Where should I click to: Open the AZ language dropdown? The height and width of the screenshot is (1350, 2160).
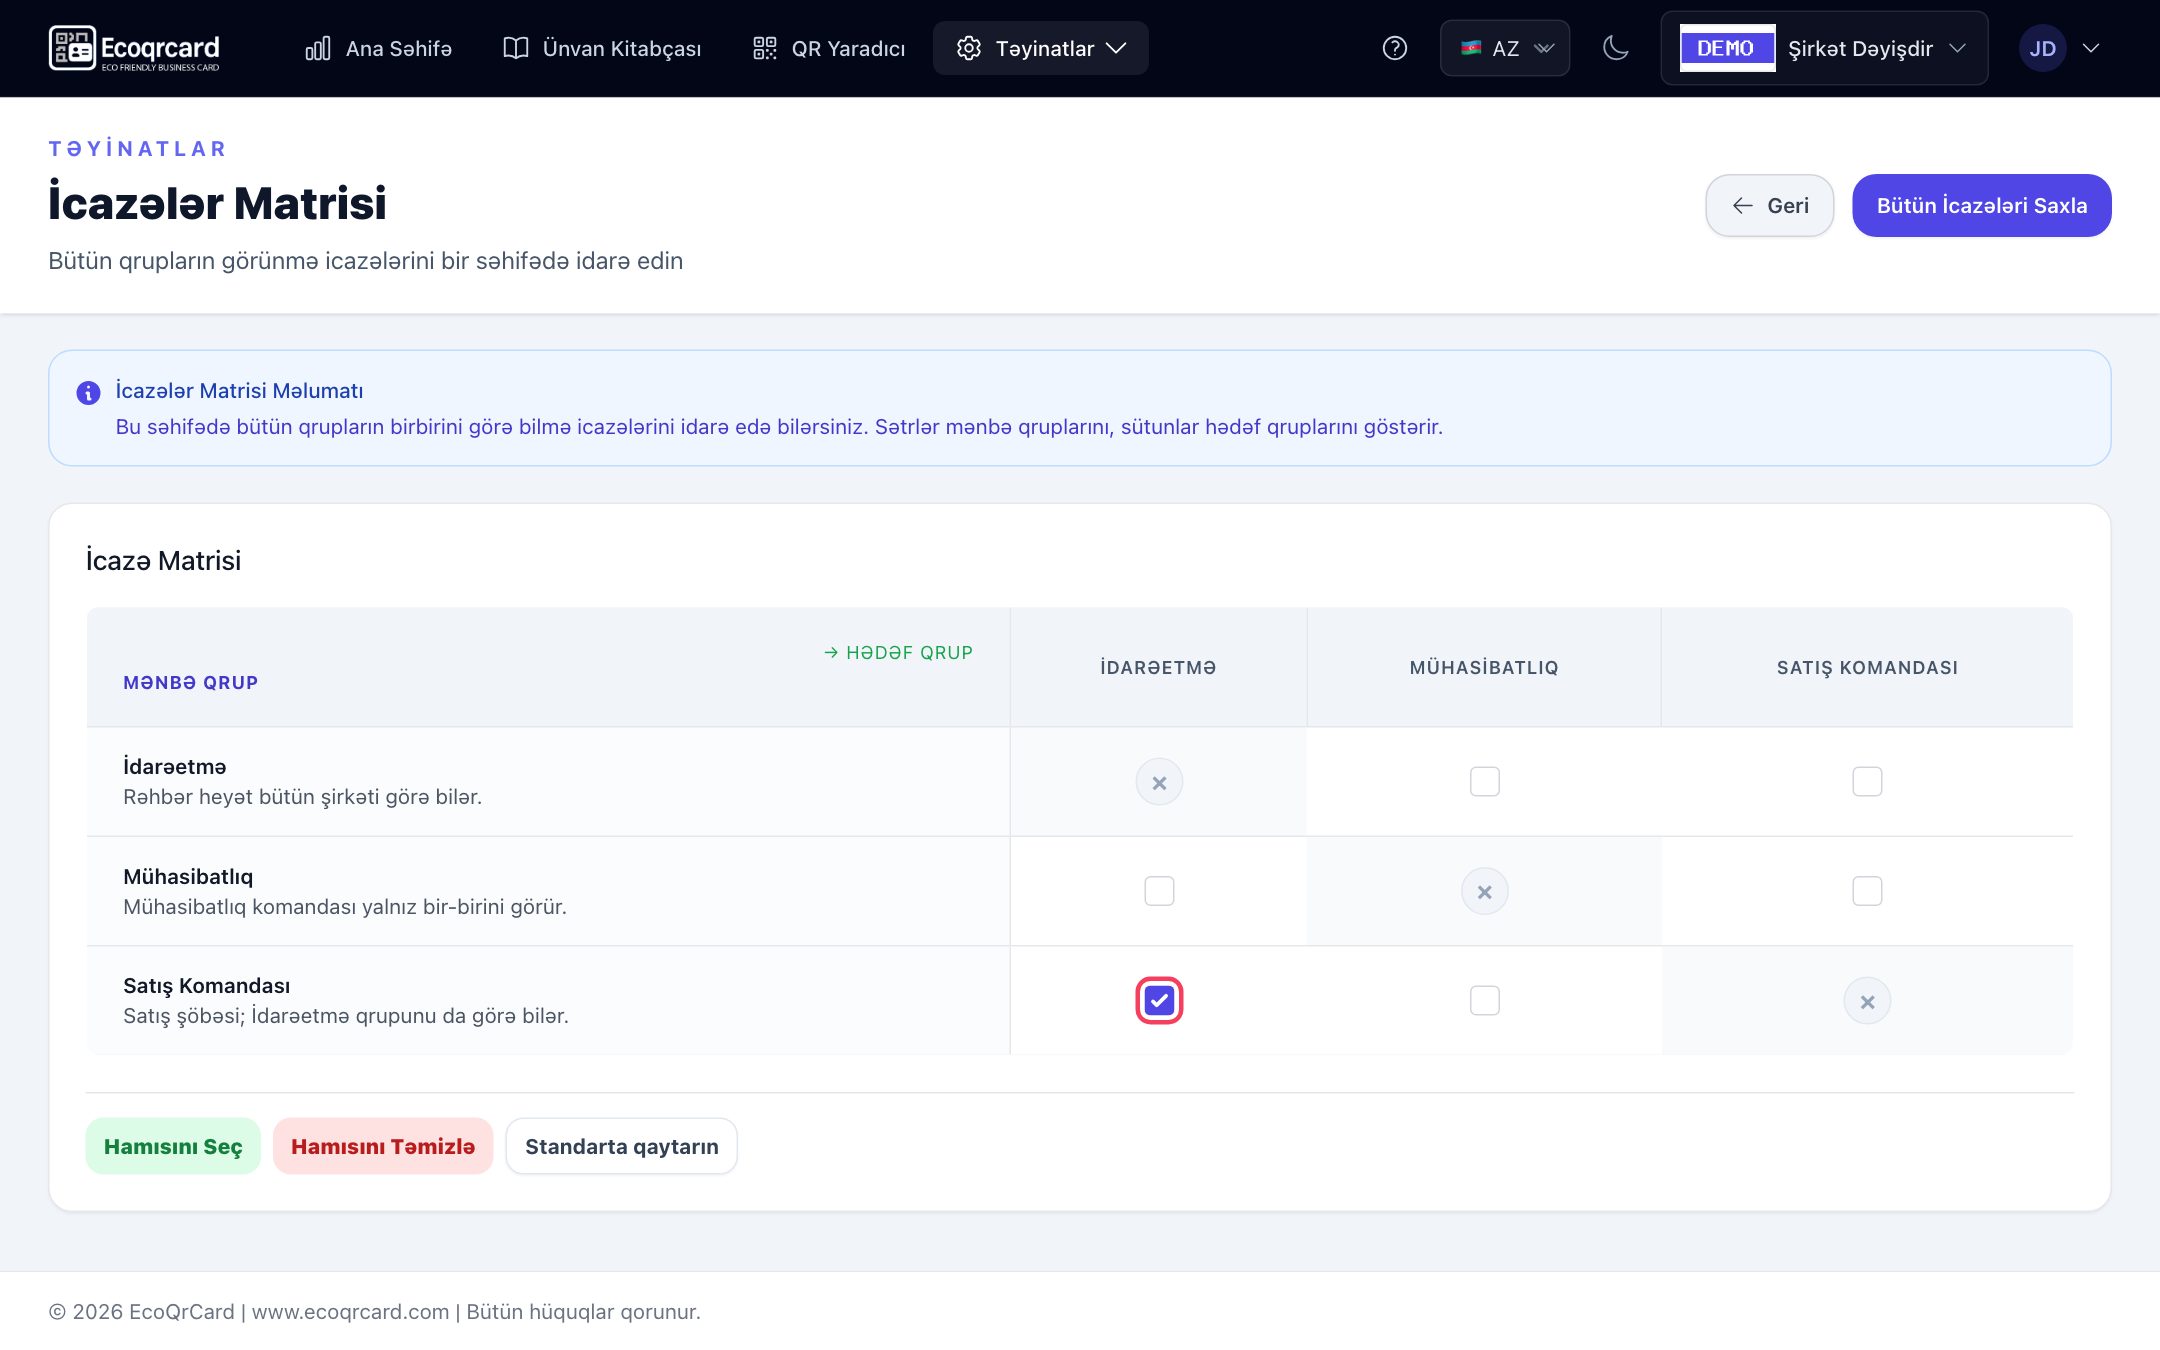click(1505, 48)
